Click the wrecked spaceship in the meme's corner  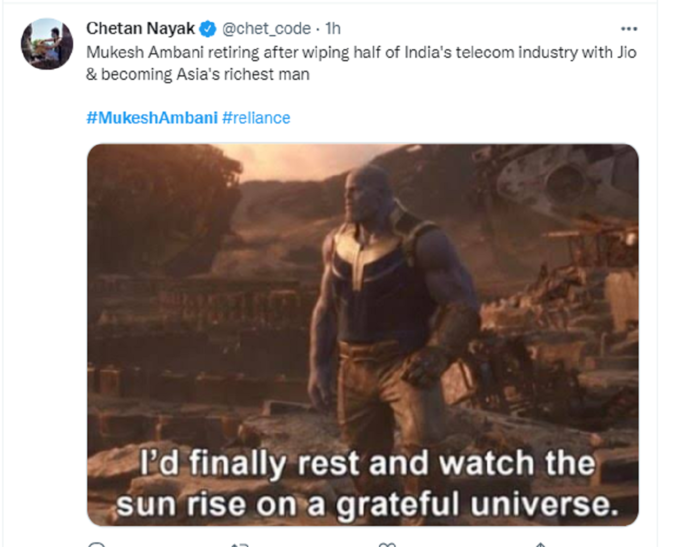564,180
